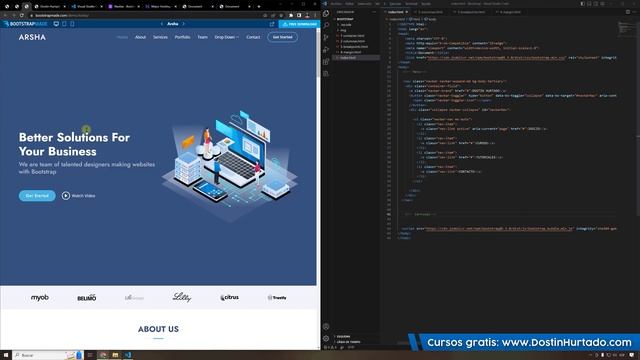The image size is (640, 360).
Task: Collapse the BOOTSTRAP folder in Explorer
Action: (x=345, y=19)
